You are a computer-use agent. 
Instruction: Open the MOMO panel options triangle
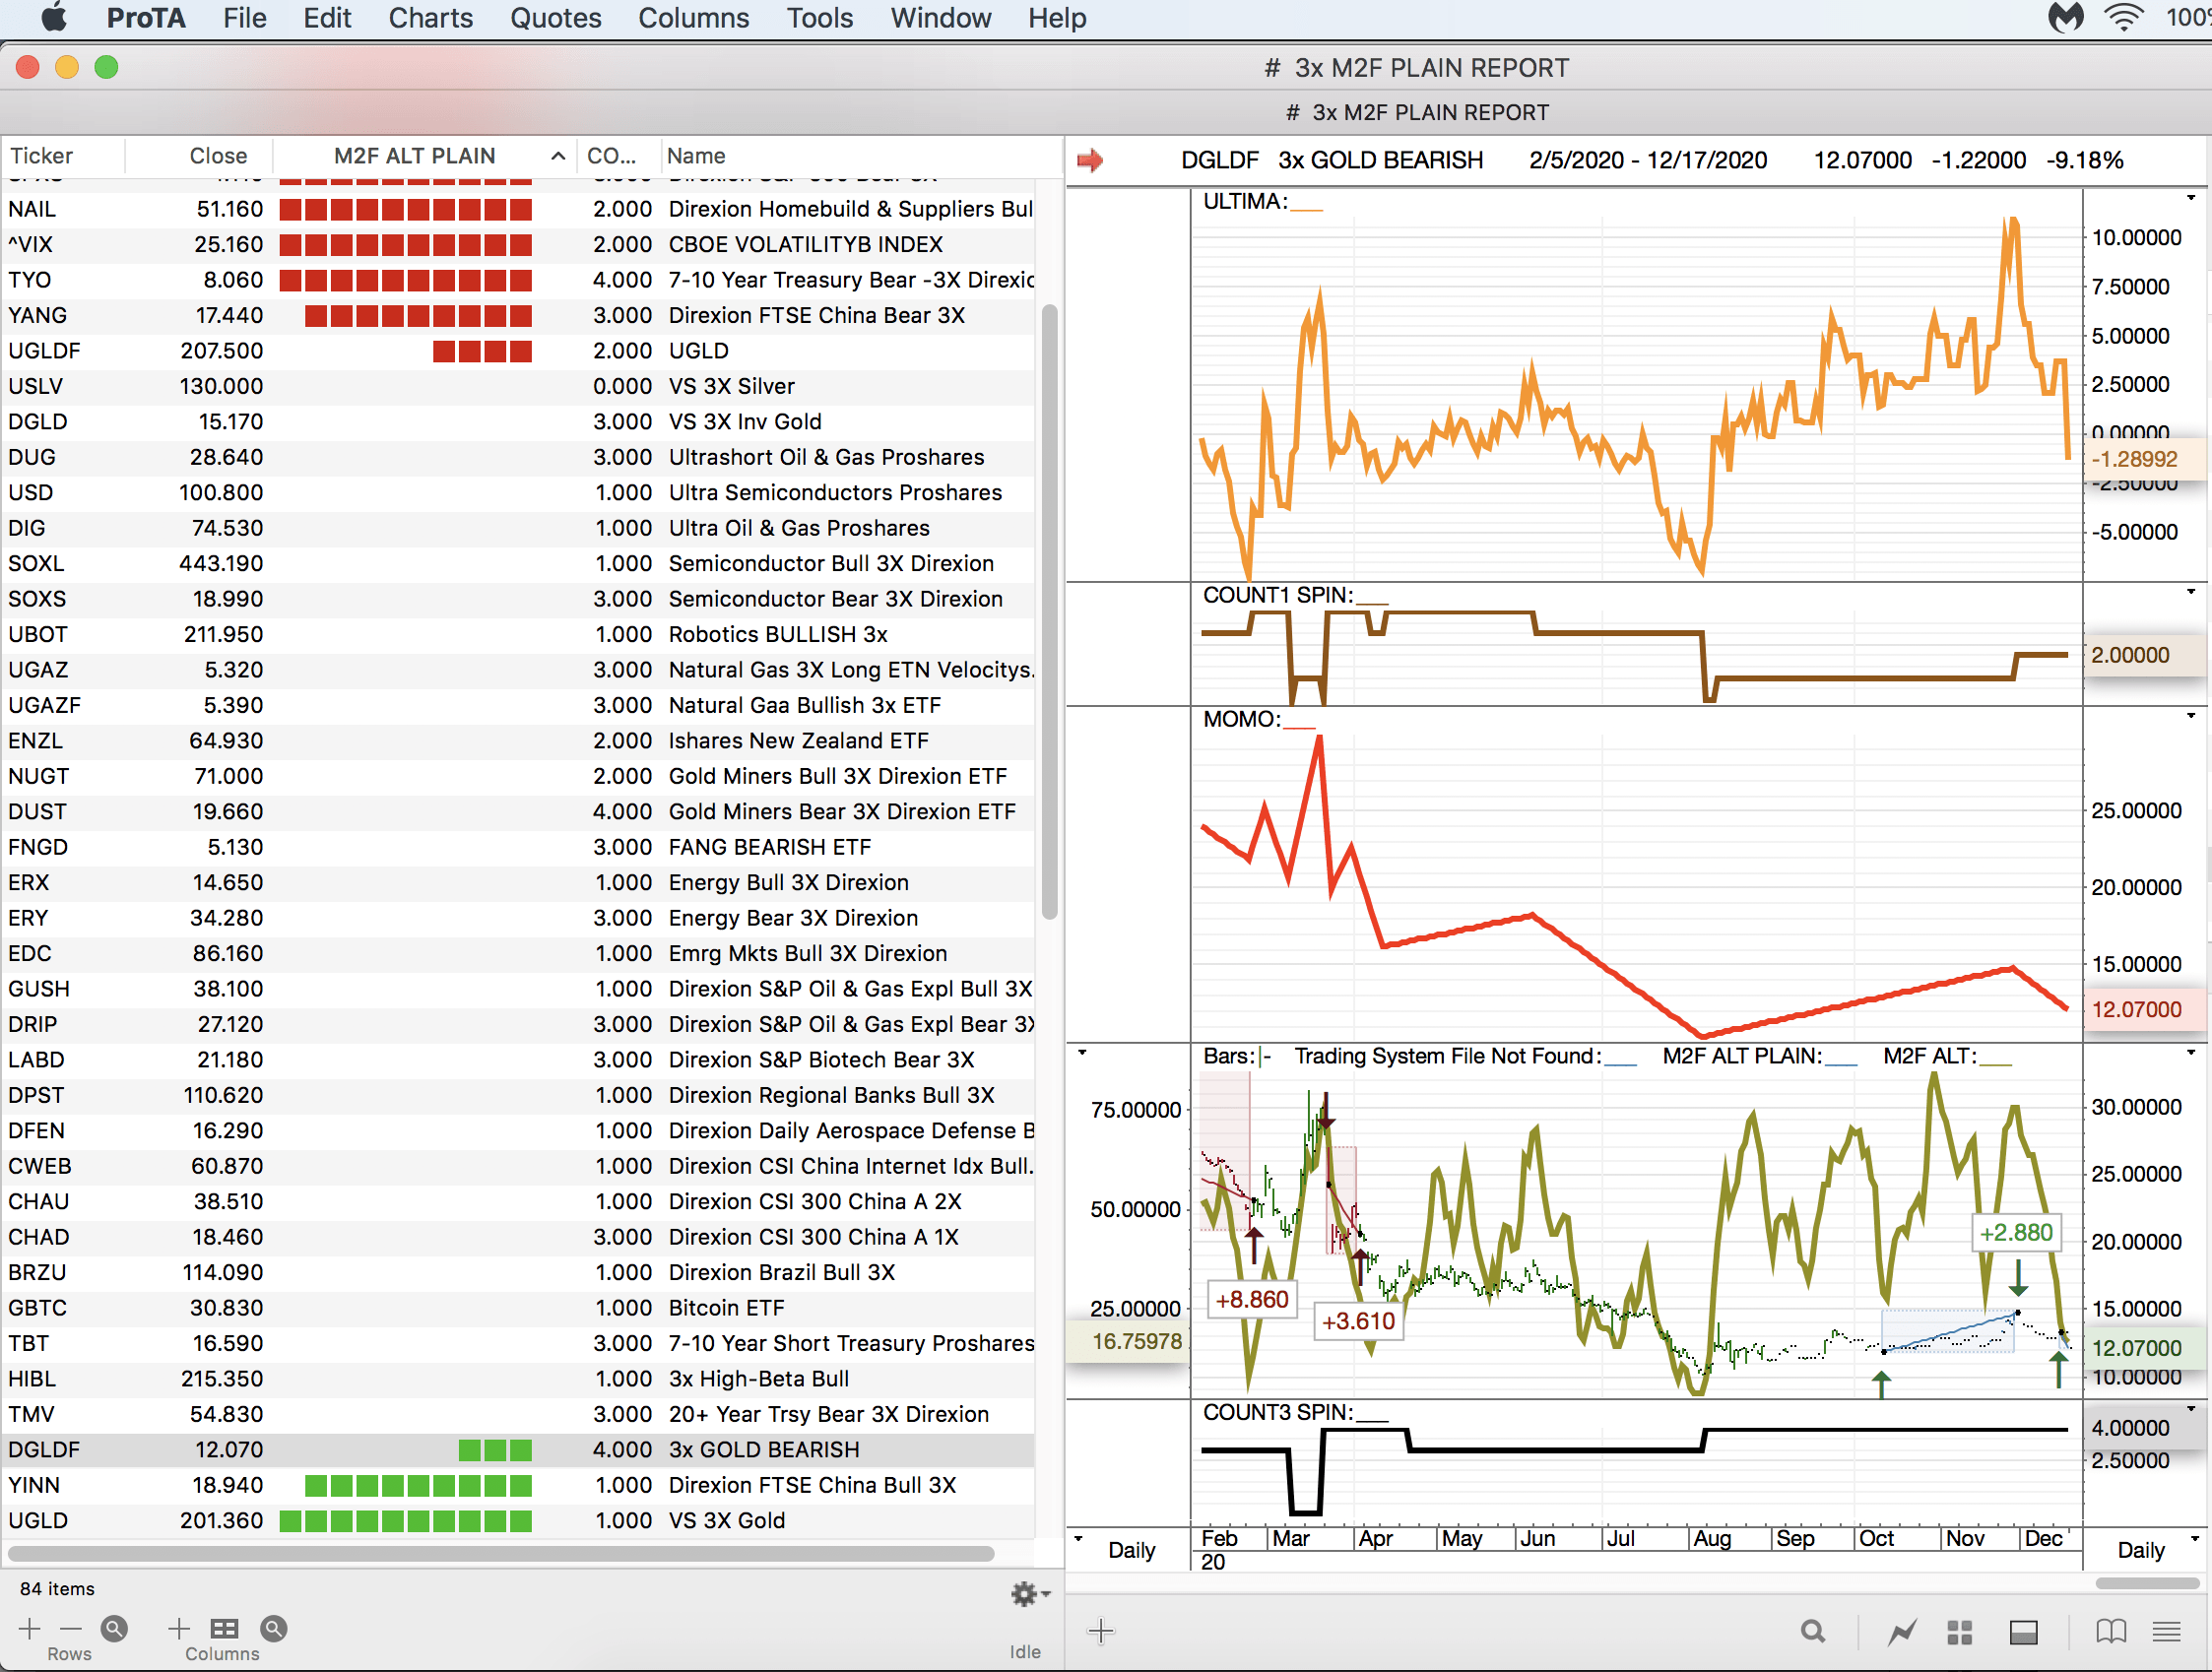[x=2191, y=716]
